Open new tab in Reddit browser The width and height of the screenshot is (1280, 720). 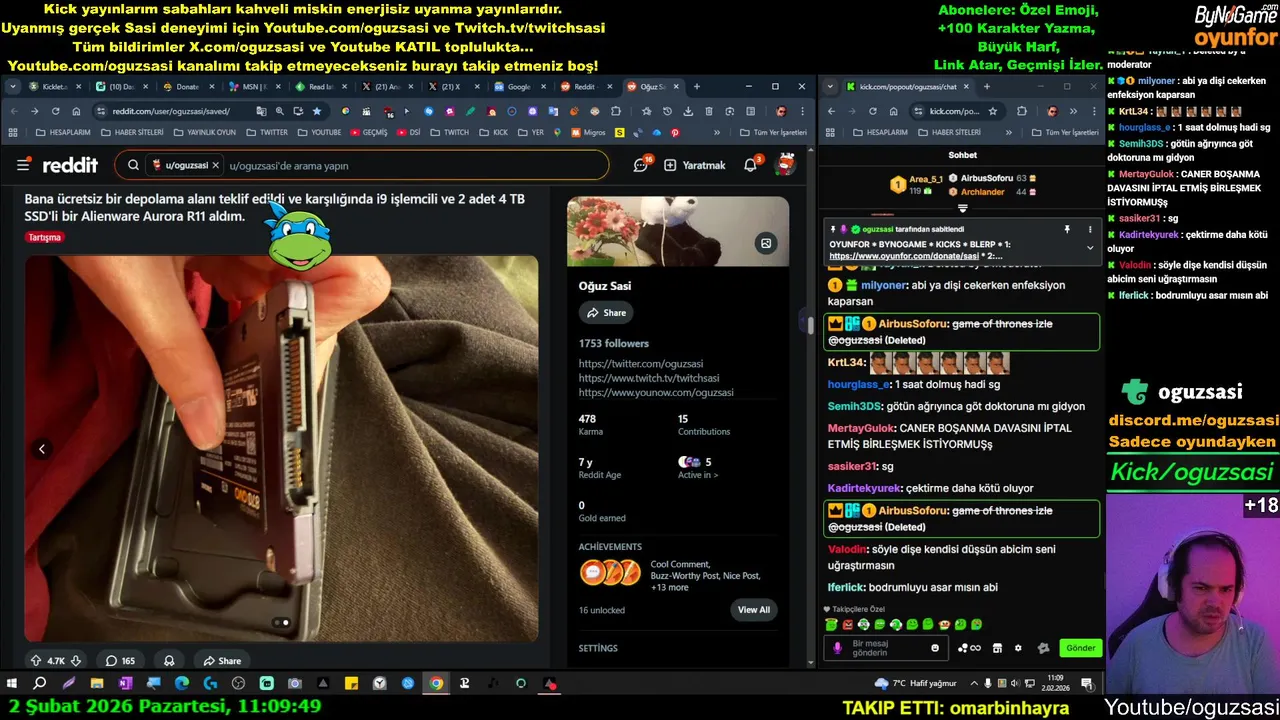[697, 87]
